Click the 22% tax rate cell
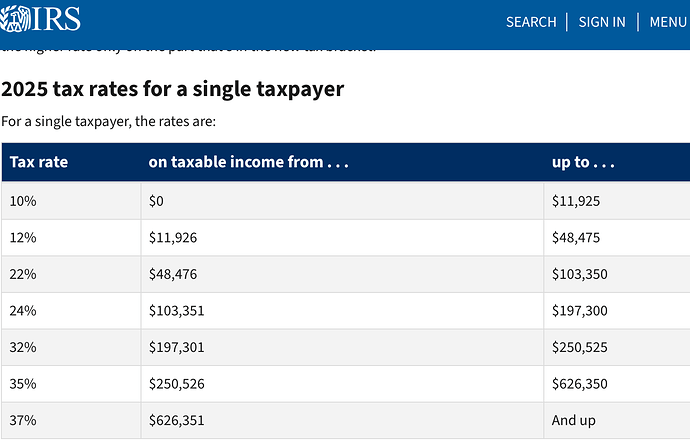The height and width of the screenshot is (440, 690). tap(71, 274)
